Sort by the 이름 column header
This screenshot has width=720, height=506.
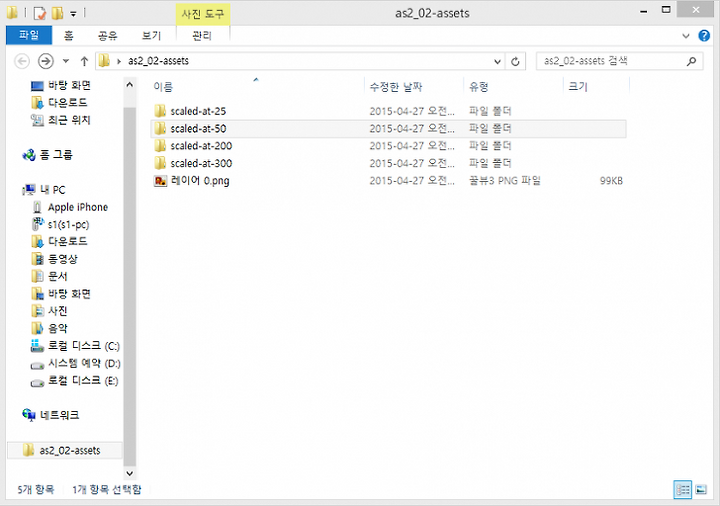163,87
